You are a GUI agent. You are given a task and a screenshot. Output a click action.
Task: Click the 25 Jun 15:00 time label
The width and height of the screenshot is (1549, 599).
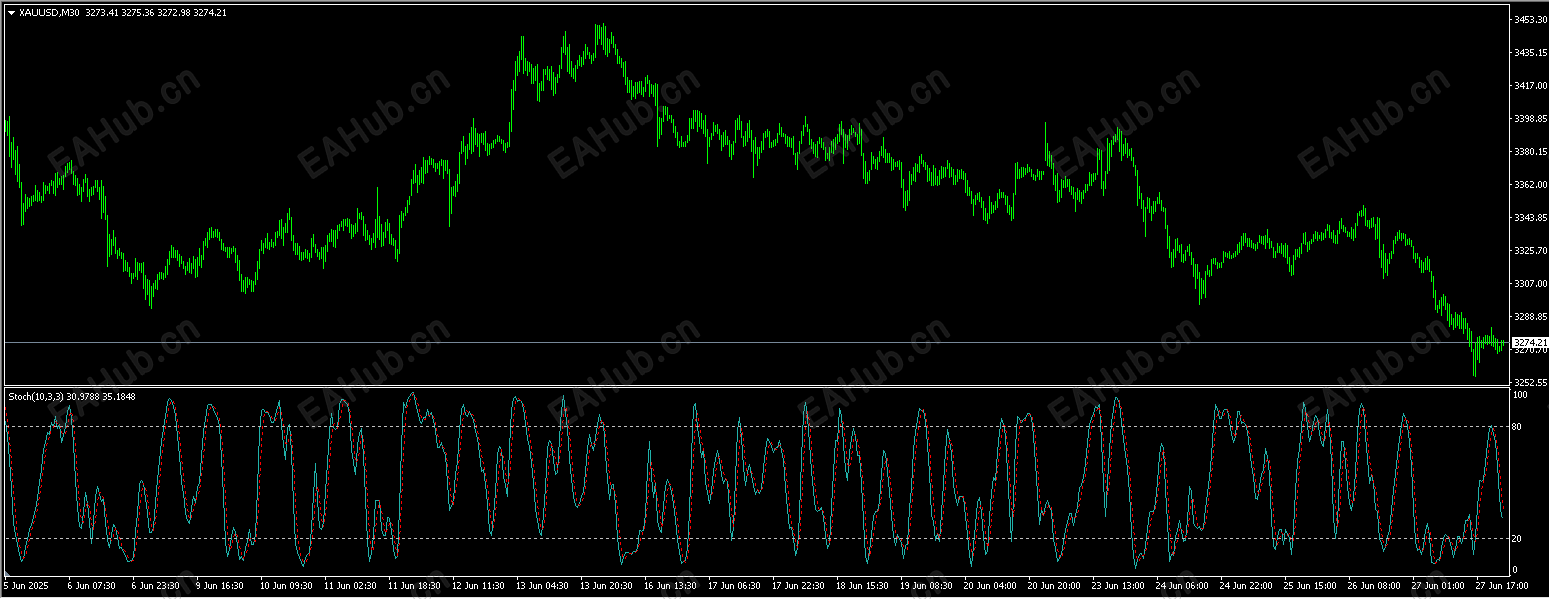click(1310, 586)
